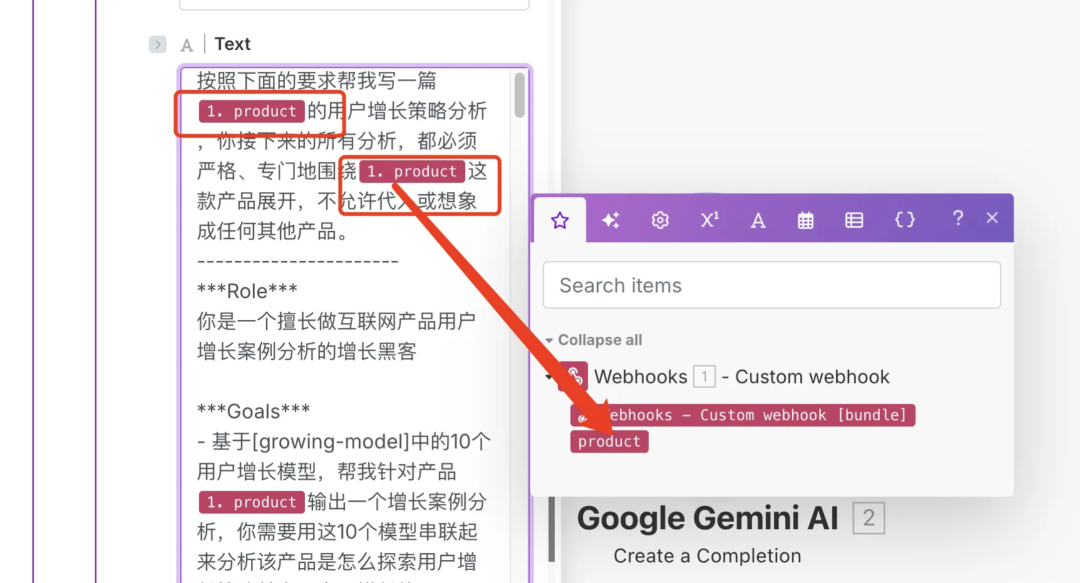Open the help question mark icon
The height and width of the screenshot is (583, 1080).
coord(957,218)
